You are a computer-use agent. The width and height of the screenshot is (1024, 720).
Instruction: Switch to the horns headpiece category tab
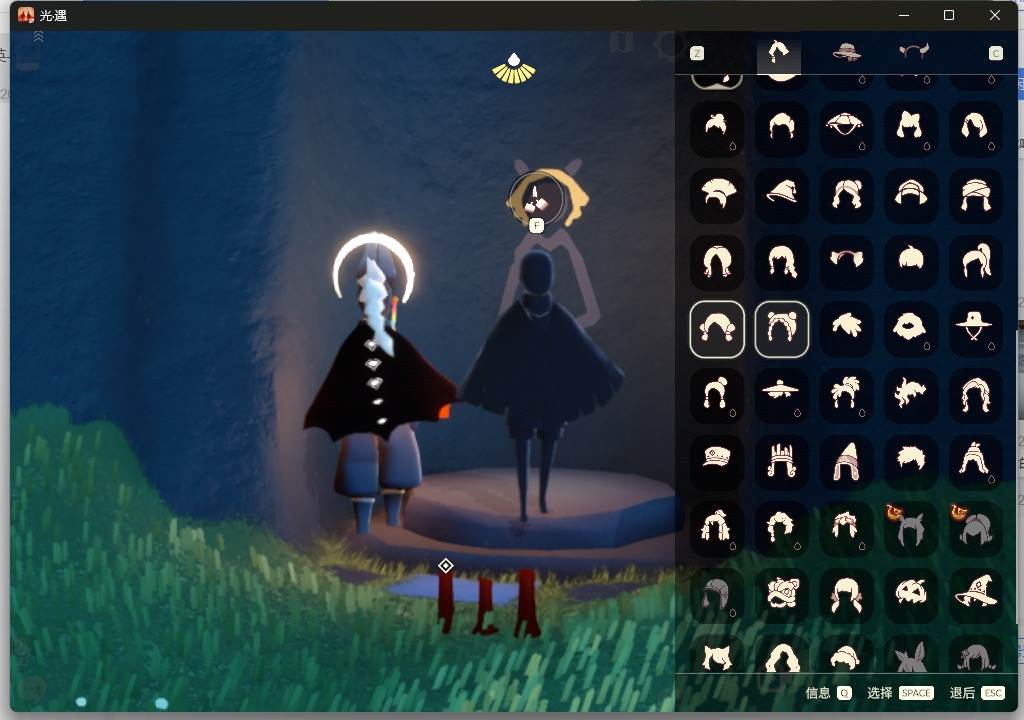coord(913,51)
